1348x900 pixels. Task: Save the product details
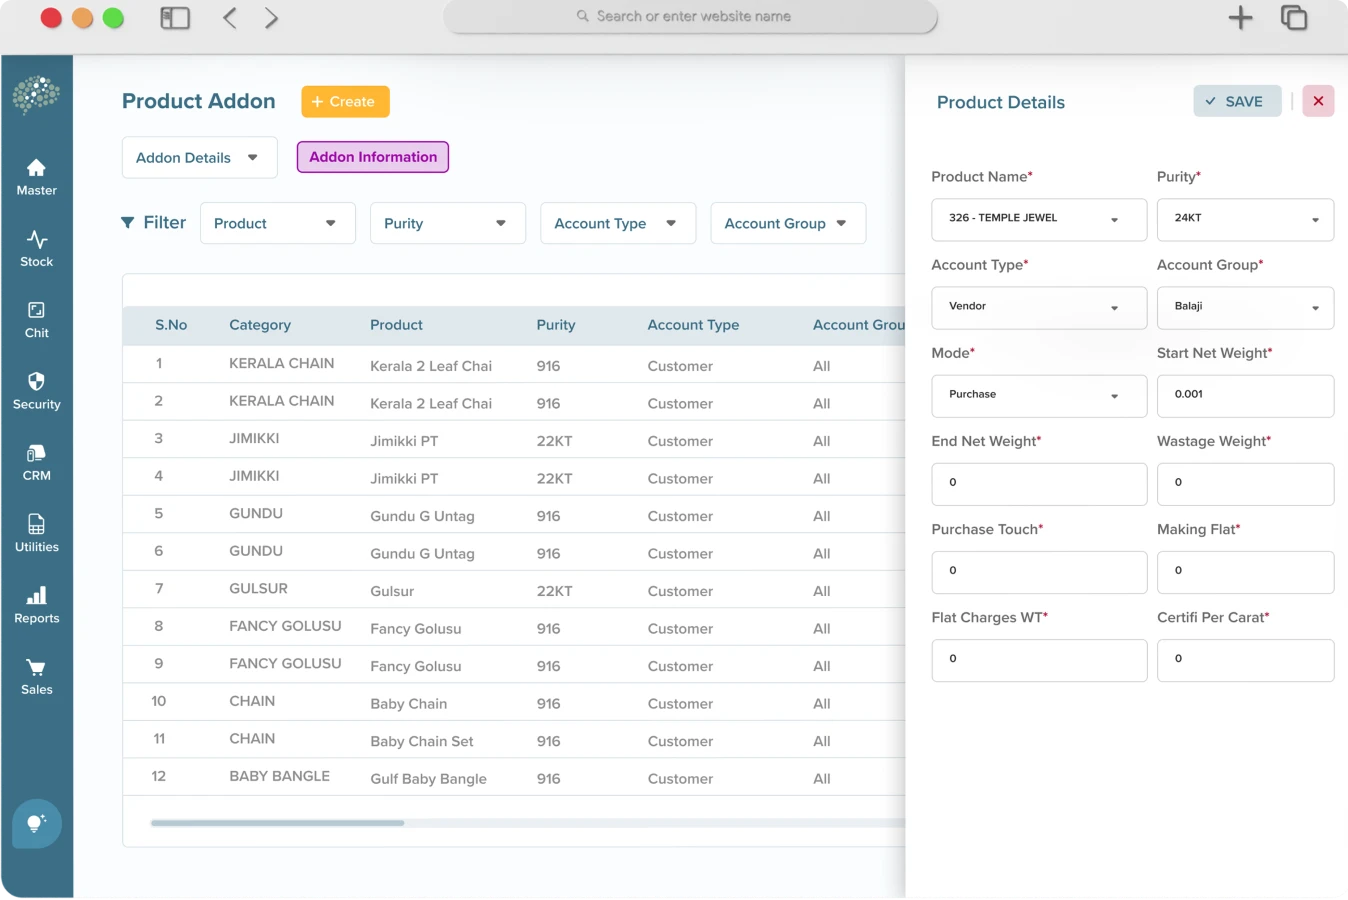[x=1237, y=101]
